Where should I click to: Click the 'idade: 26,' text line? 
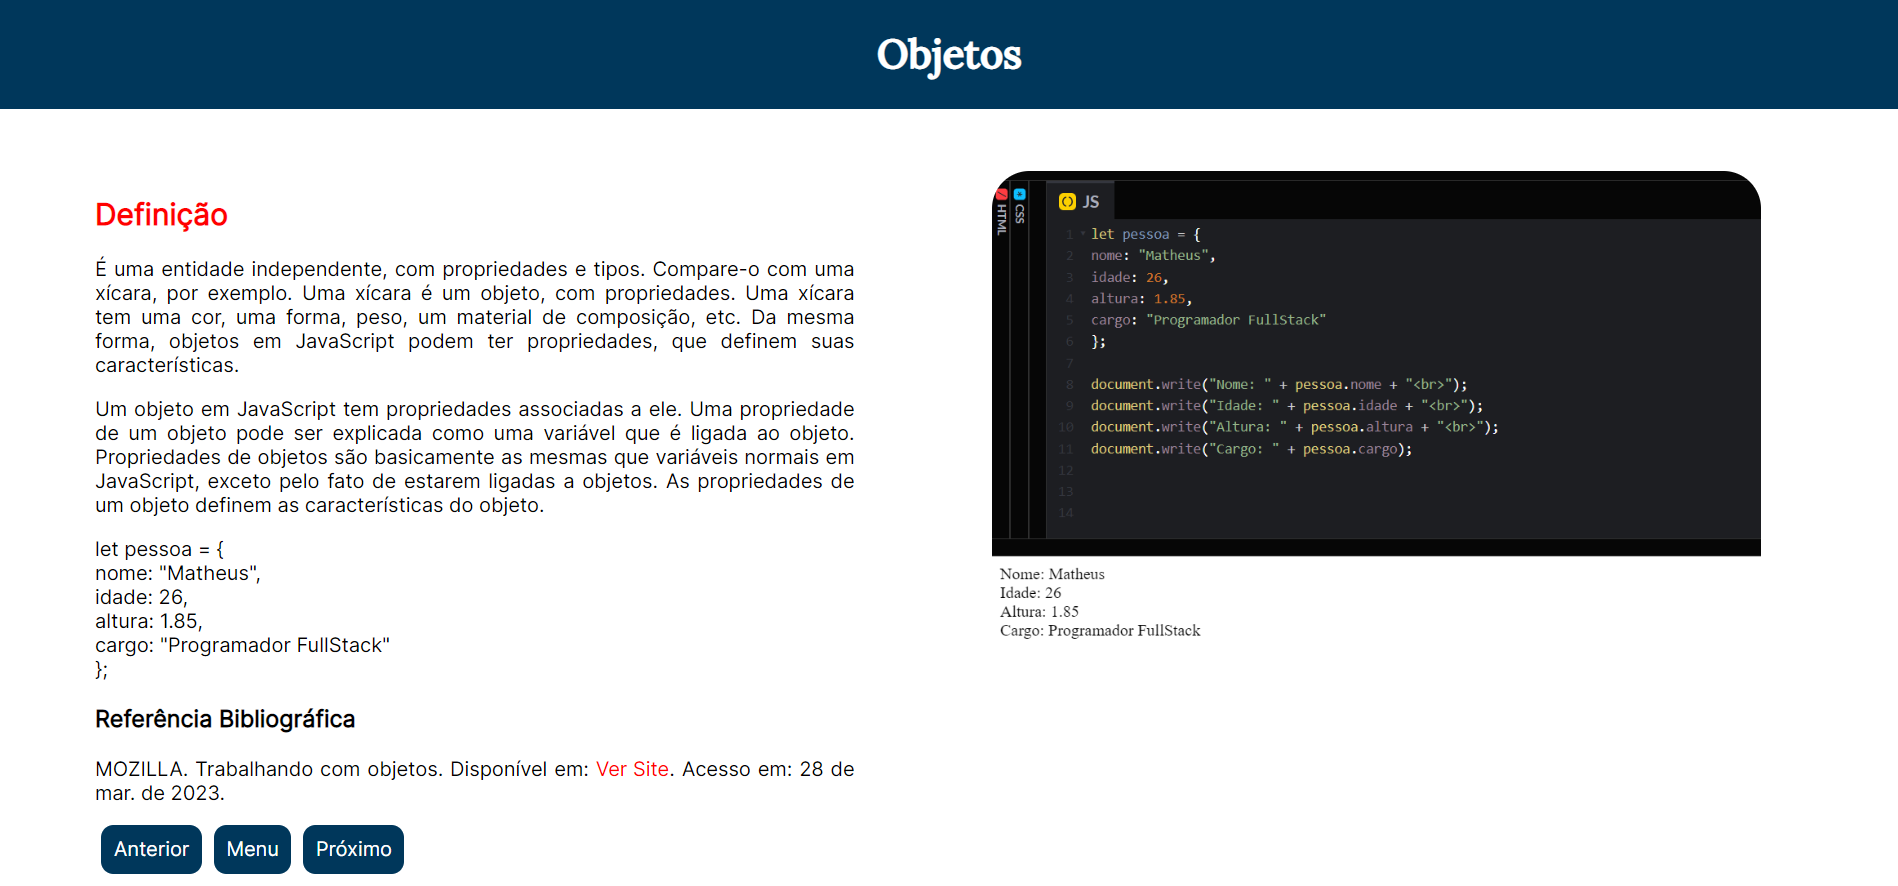[x=141, y=597]
